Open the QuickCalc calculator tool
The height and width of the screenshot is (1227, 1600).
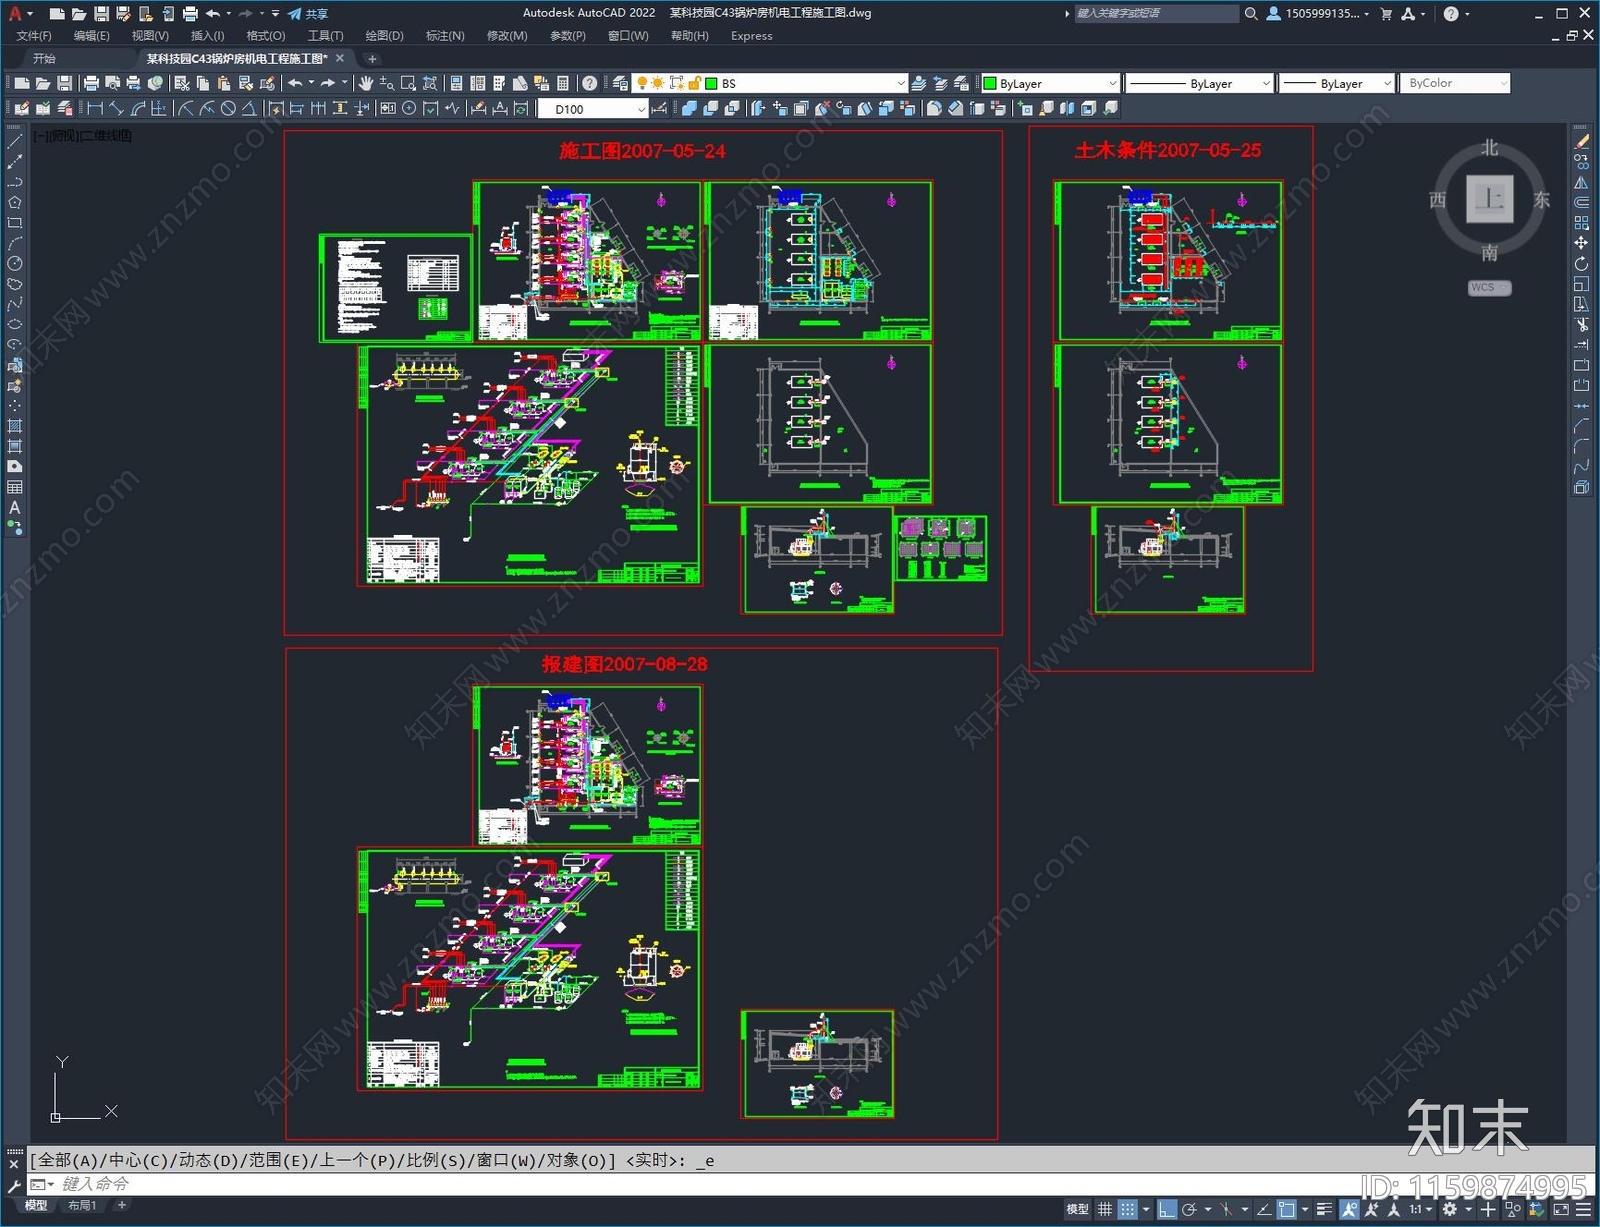coord(563,83)
